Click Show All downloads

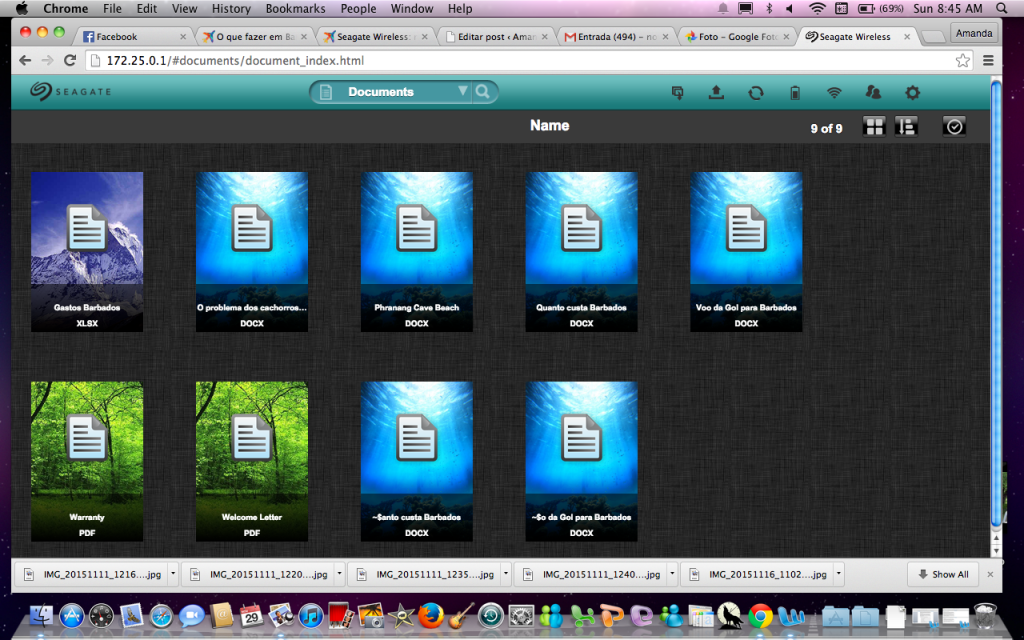point(942,574)
